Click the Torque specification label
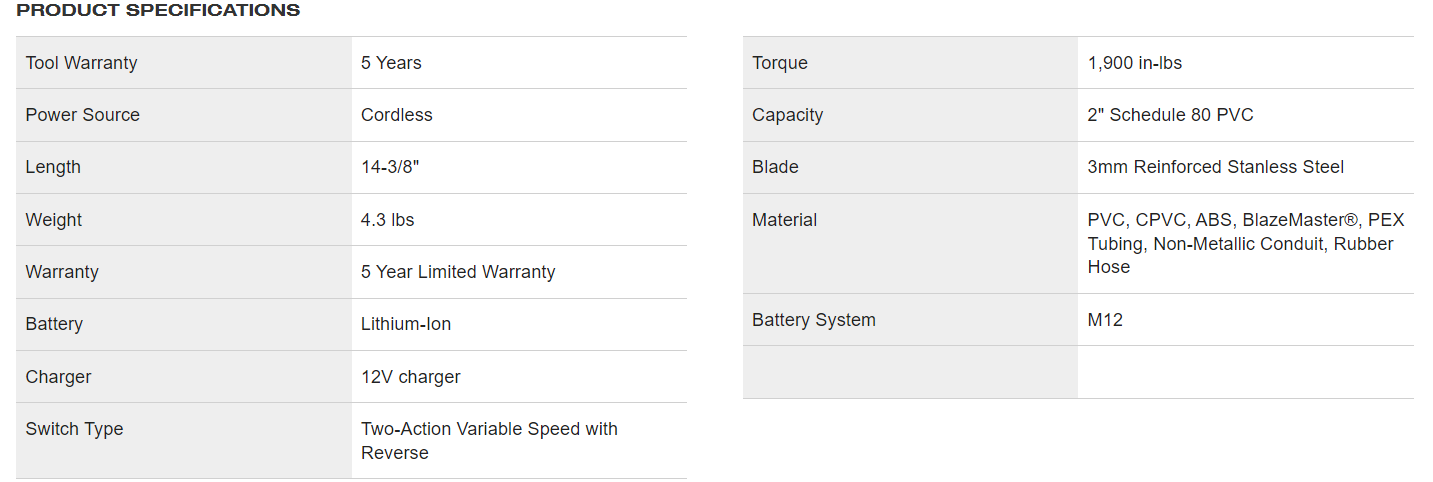Image resolution: width=1433 pixels, height=482 pixels. [779, 63]
